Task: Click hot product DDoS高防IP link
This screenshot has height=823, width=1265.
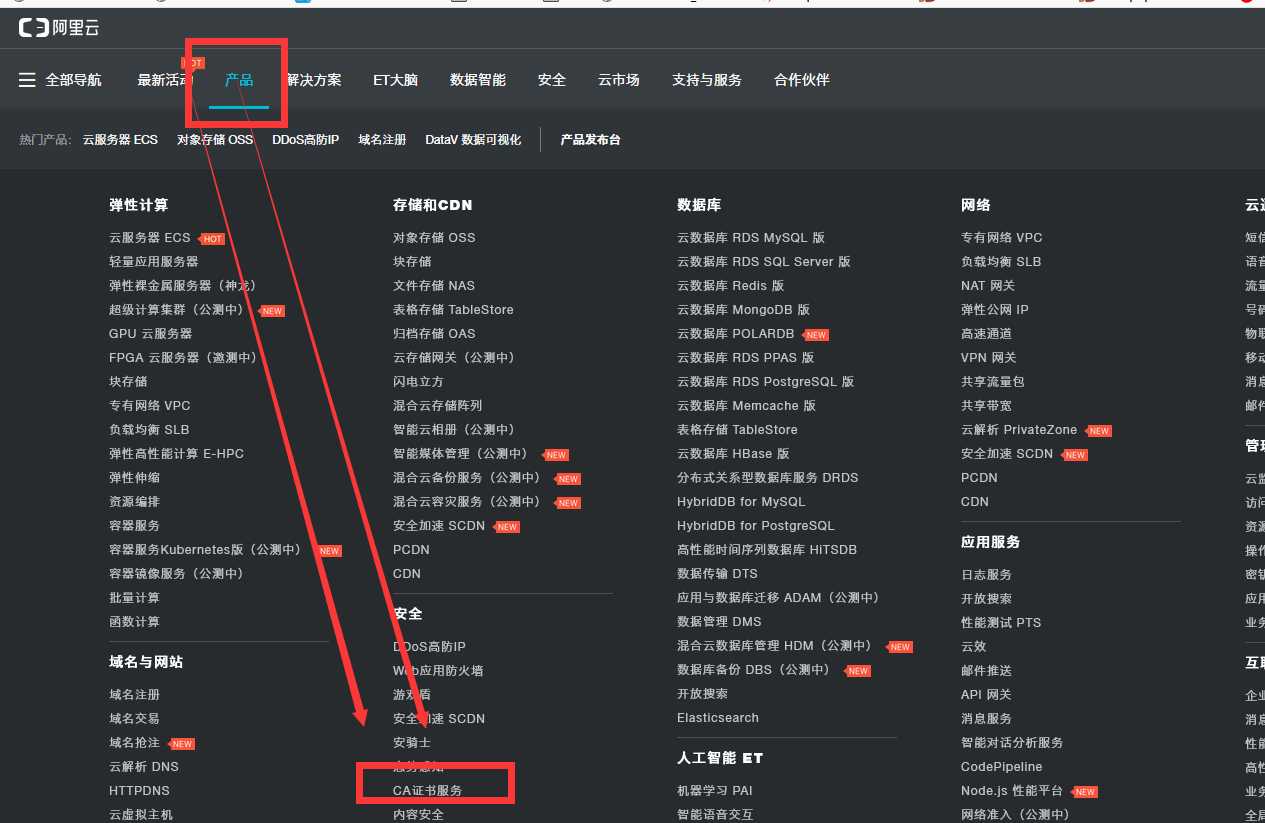Action: [305, 140]
